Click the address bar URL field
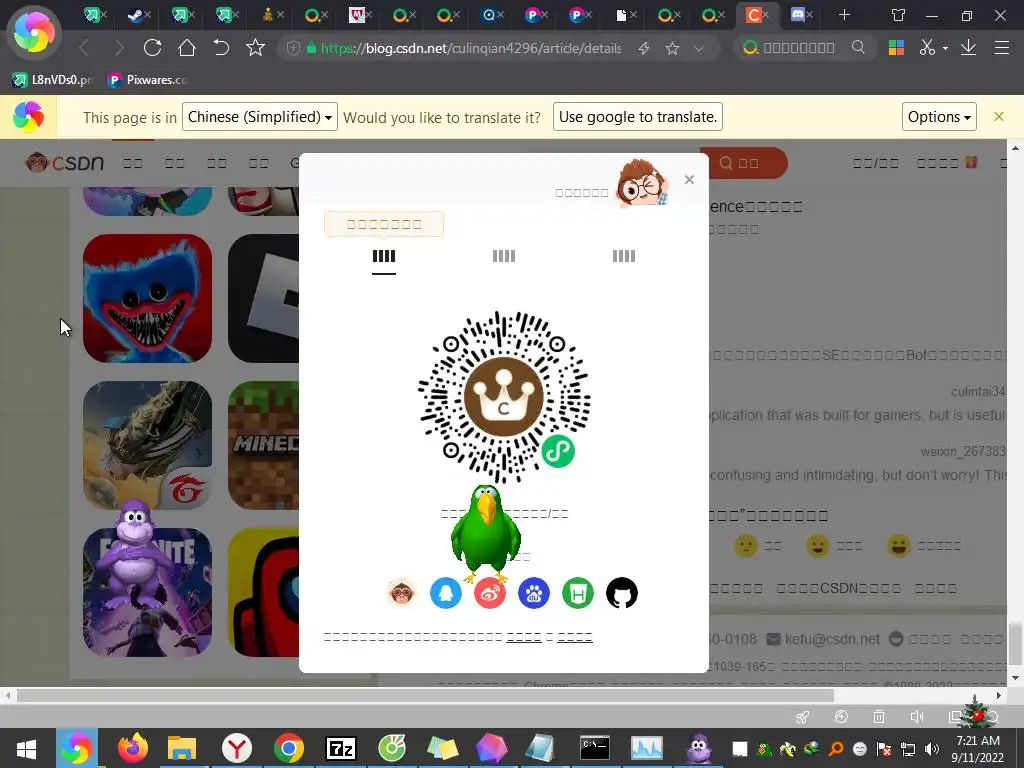The width and height of the screenshot is (1024, 768). point(471,48)
